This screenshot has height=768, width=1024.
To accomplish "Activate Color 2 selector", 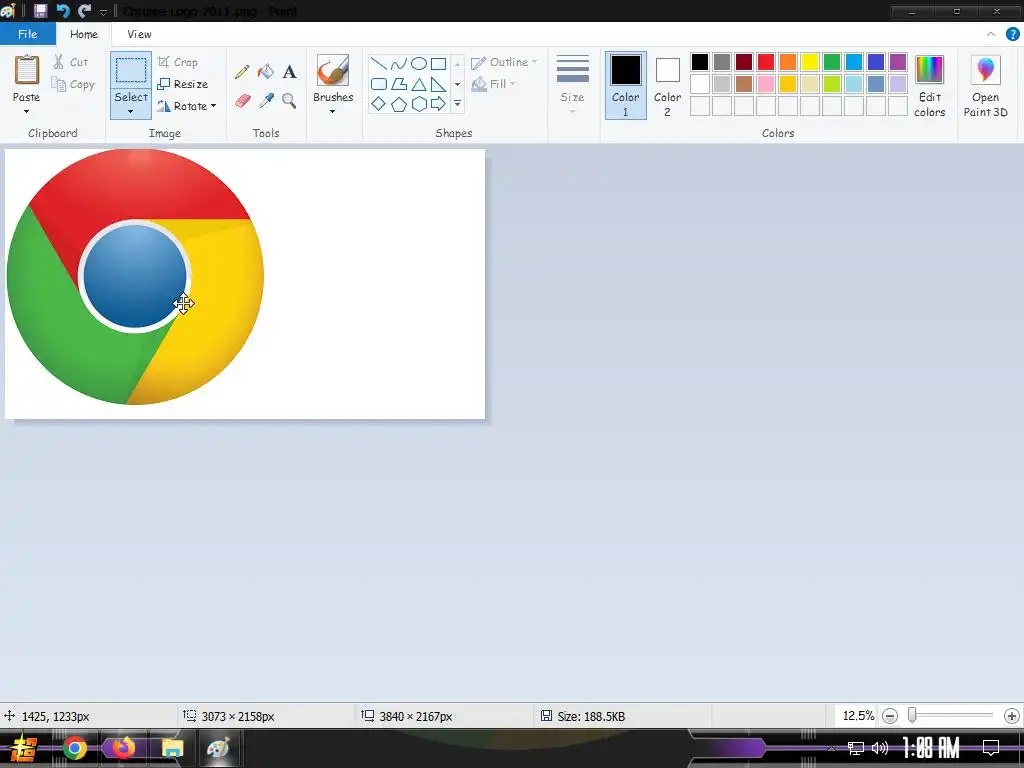I will coord(667,86).
